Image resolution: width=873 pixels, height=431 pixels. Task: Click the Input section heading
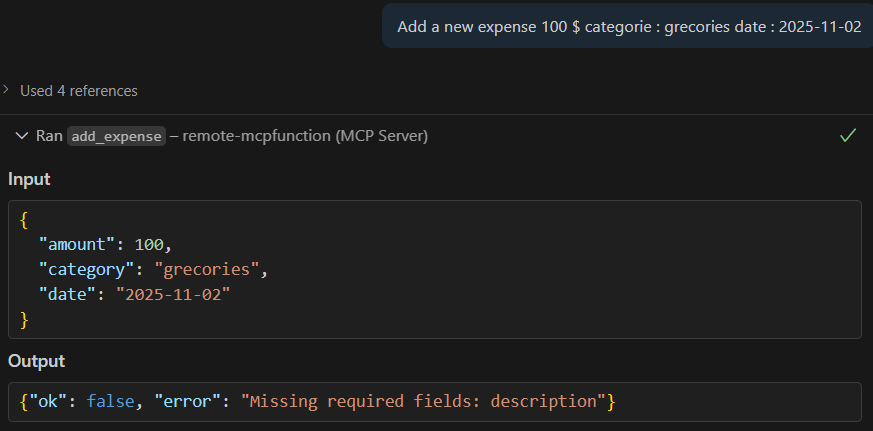click(x=29, y=179)
